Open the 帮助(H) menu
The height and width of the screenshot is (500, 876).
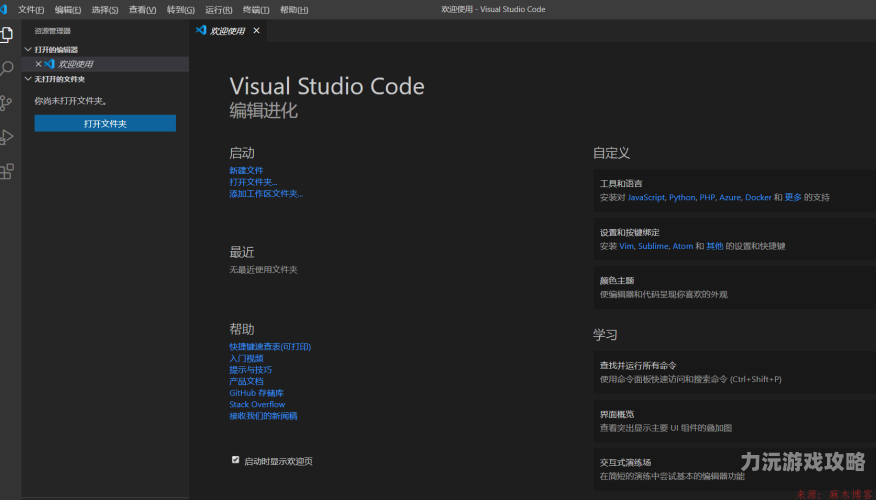(x=294, y=9)
